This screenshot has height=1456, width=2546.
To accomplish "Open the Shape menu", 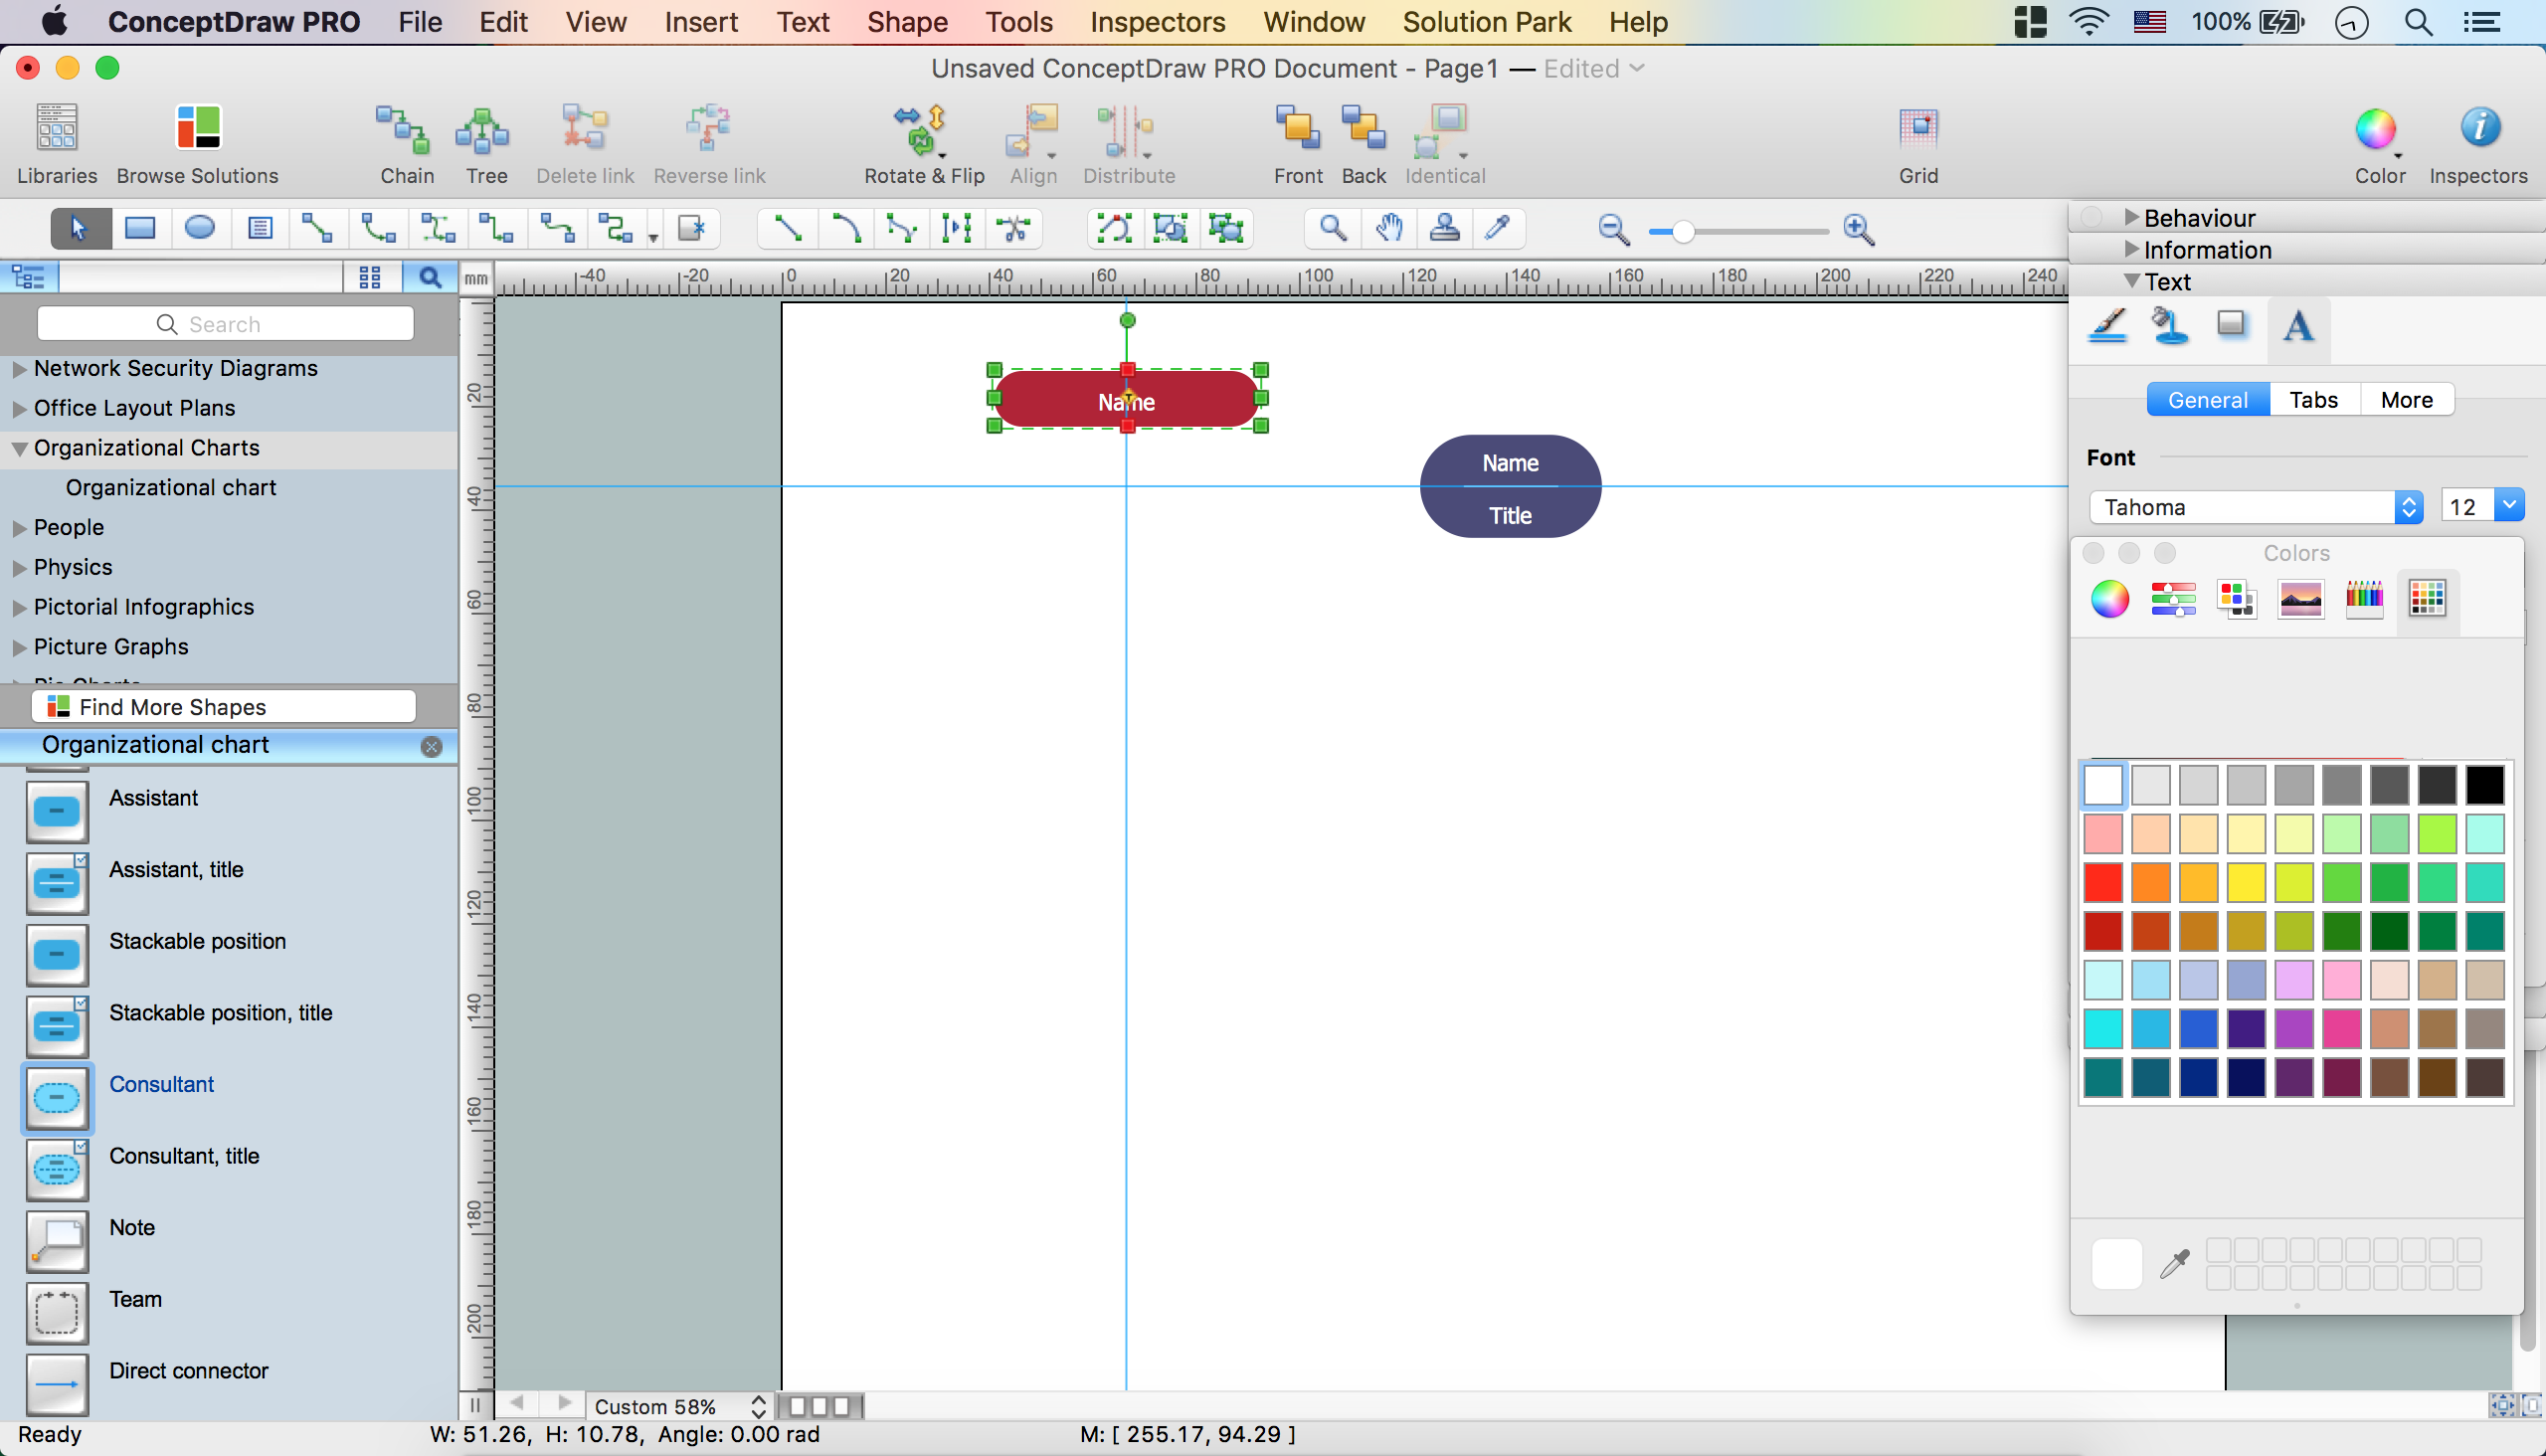I will [906, 21].
